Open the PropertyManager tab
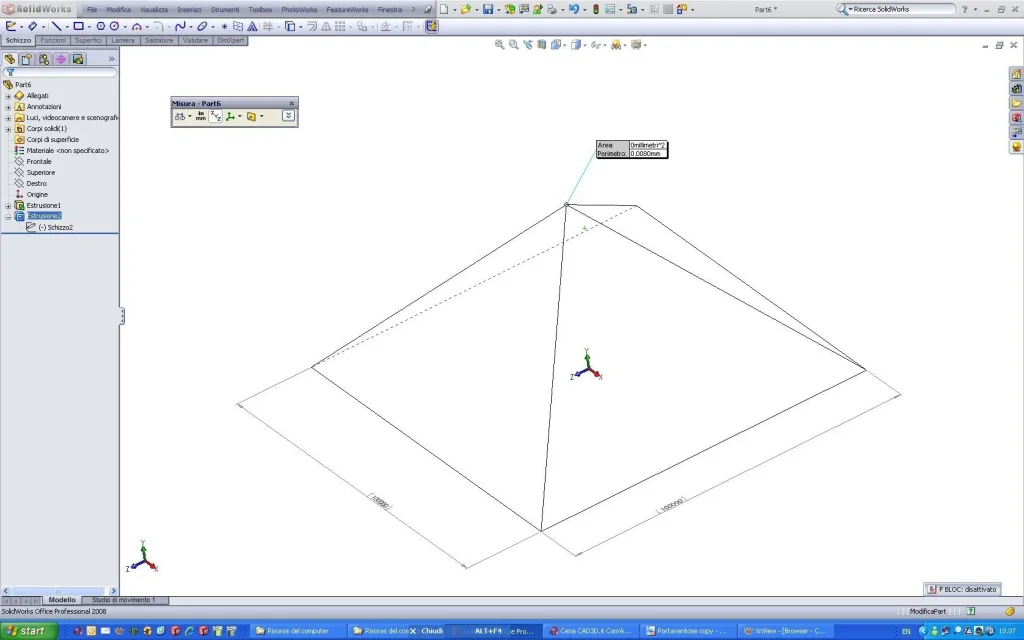The width and height of the screenshot is (1024, 640). click(x=26, y=59)
